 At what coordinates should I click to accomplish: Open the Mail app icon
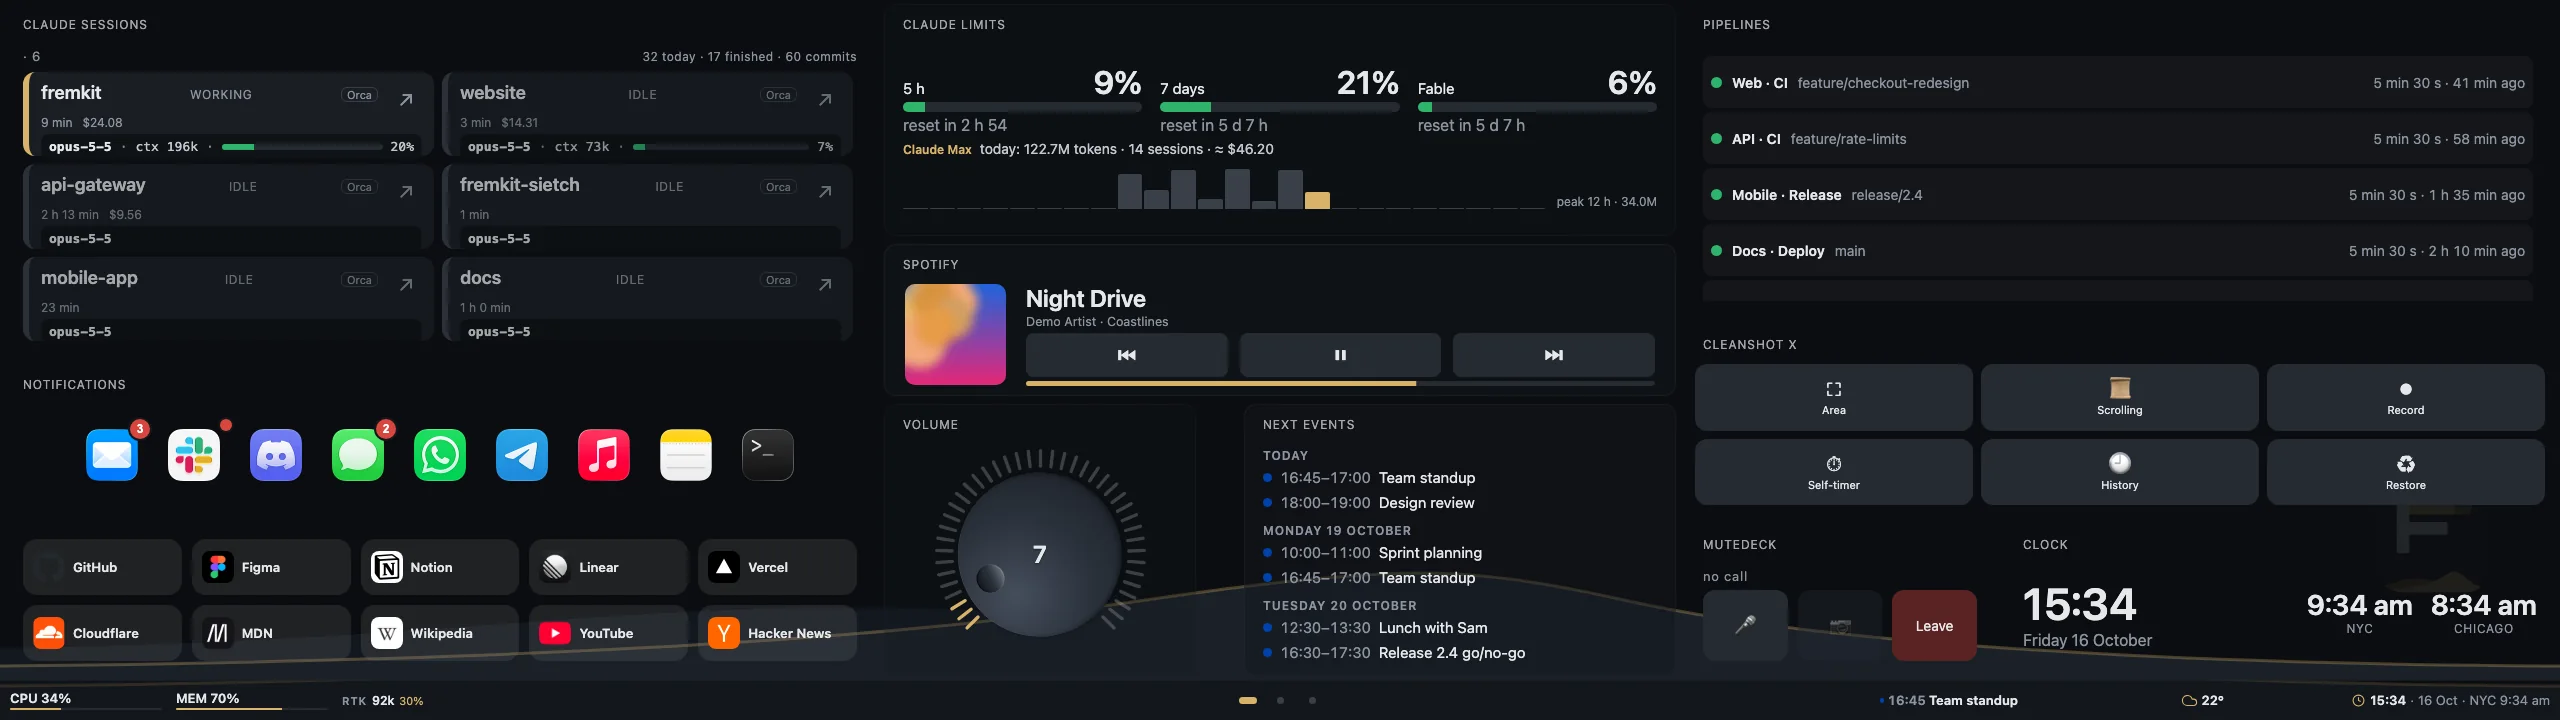click(x=112, y=455)
